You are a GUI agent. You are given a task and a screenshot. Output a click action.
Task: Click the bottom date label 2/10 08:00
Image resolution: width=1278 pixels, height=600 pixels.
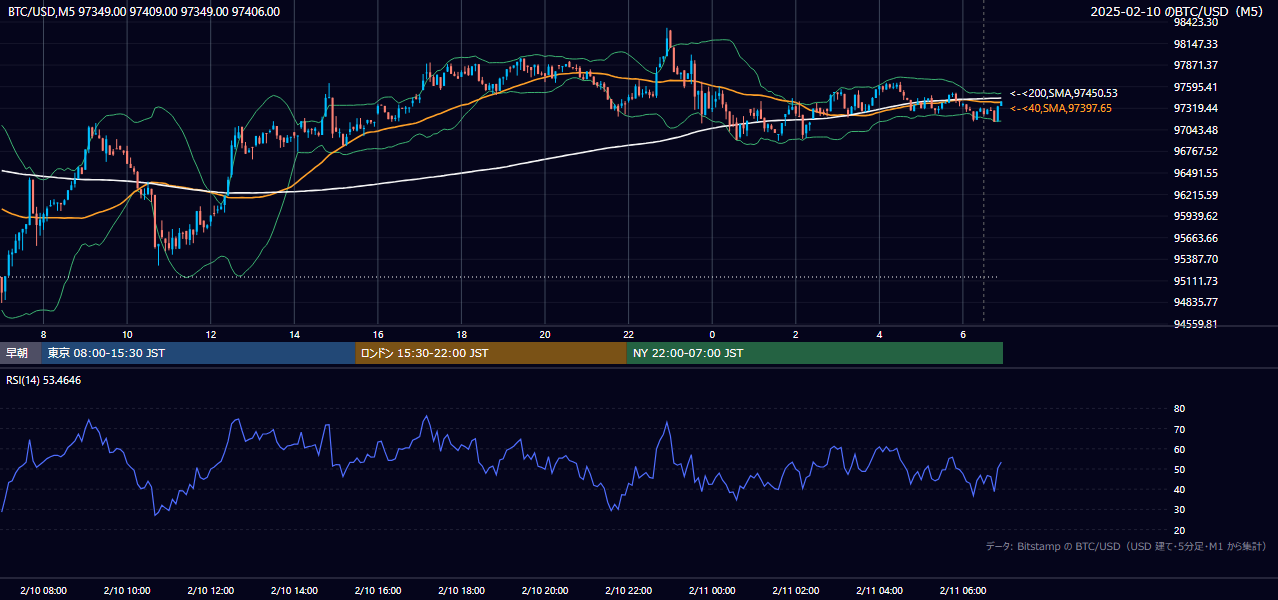[44, 591]
